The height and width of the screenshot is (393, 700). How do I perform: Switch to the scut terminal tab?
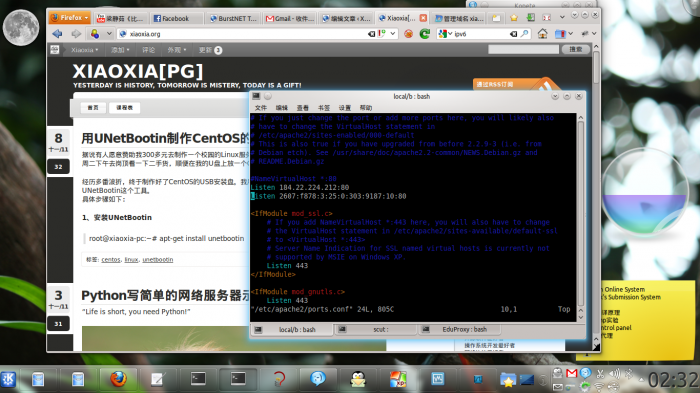[375, 330]
